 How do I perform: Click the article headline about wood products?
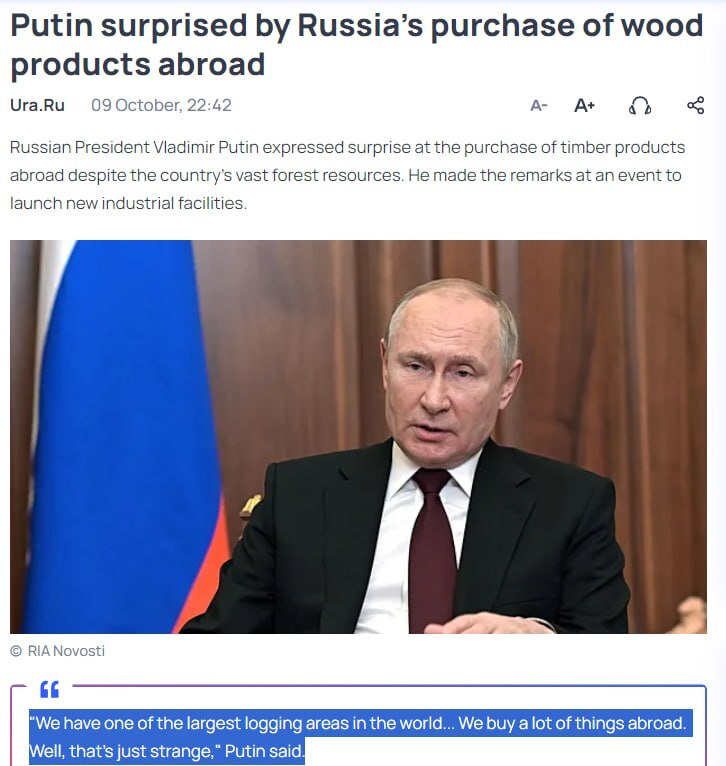357,45
